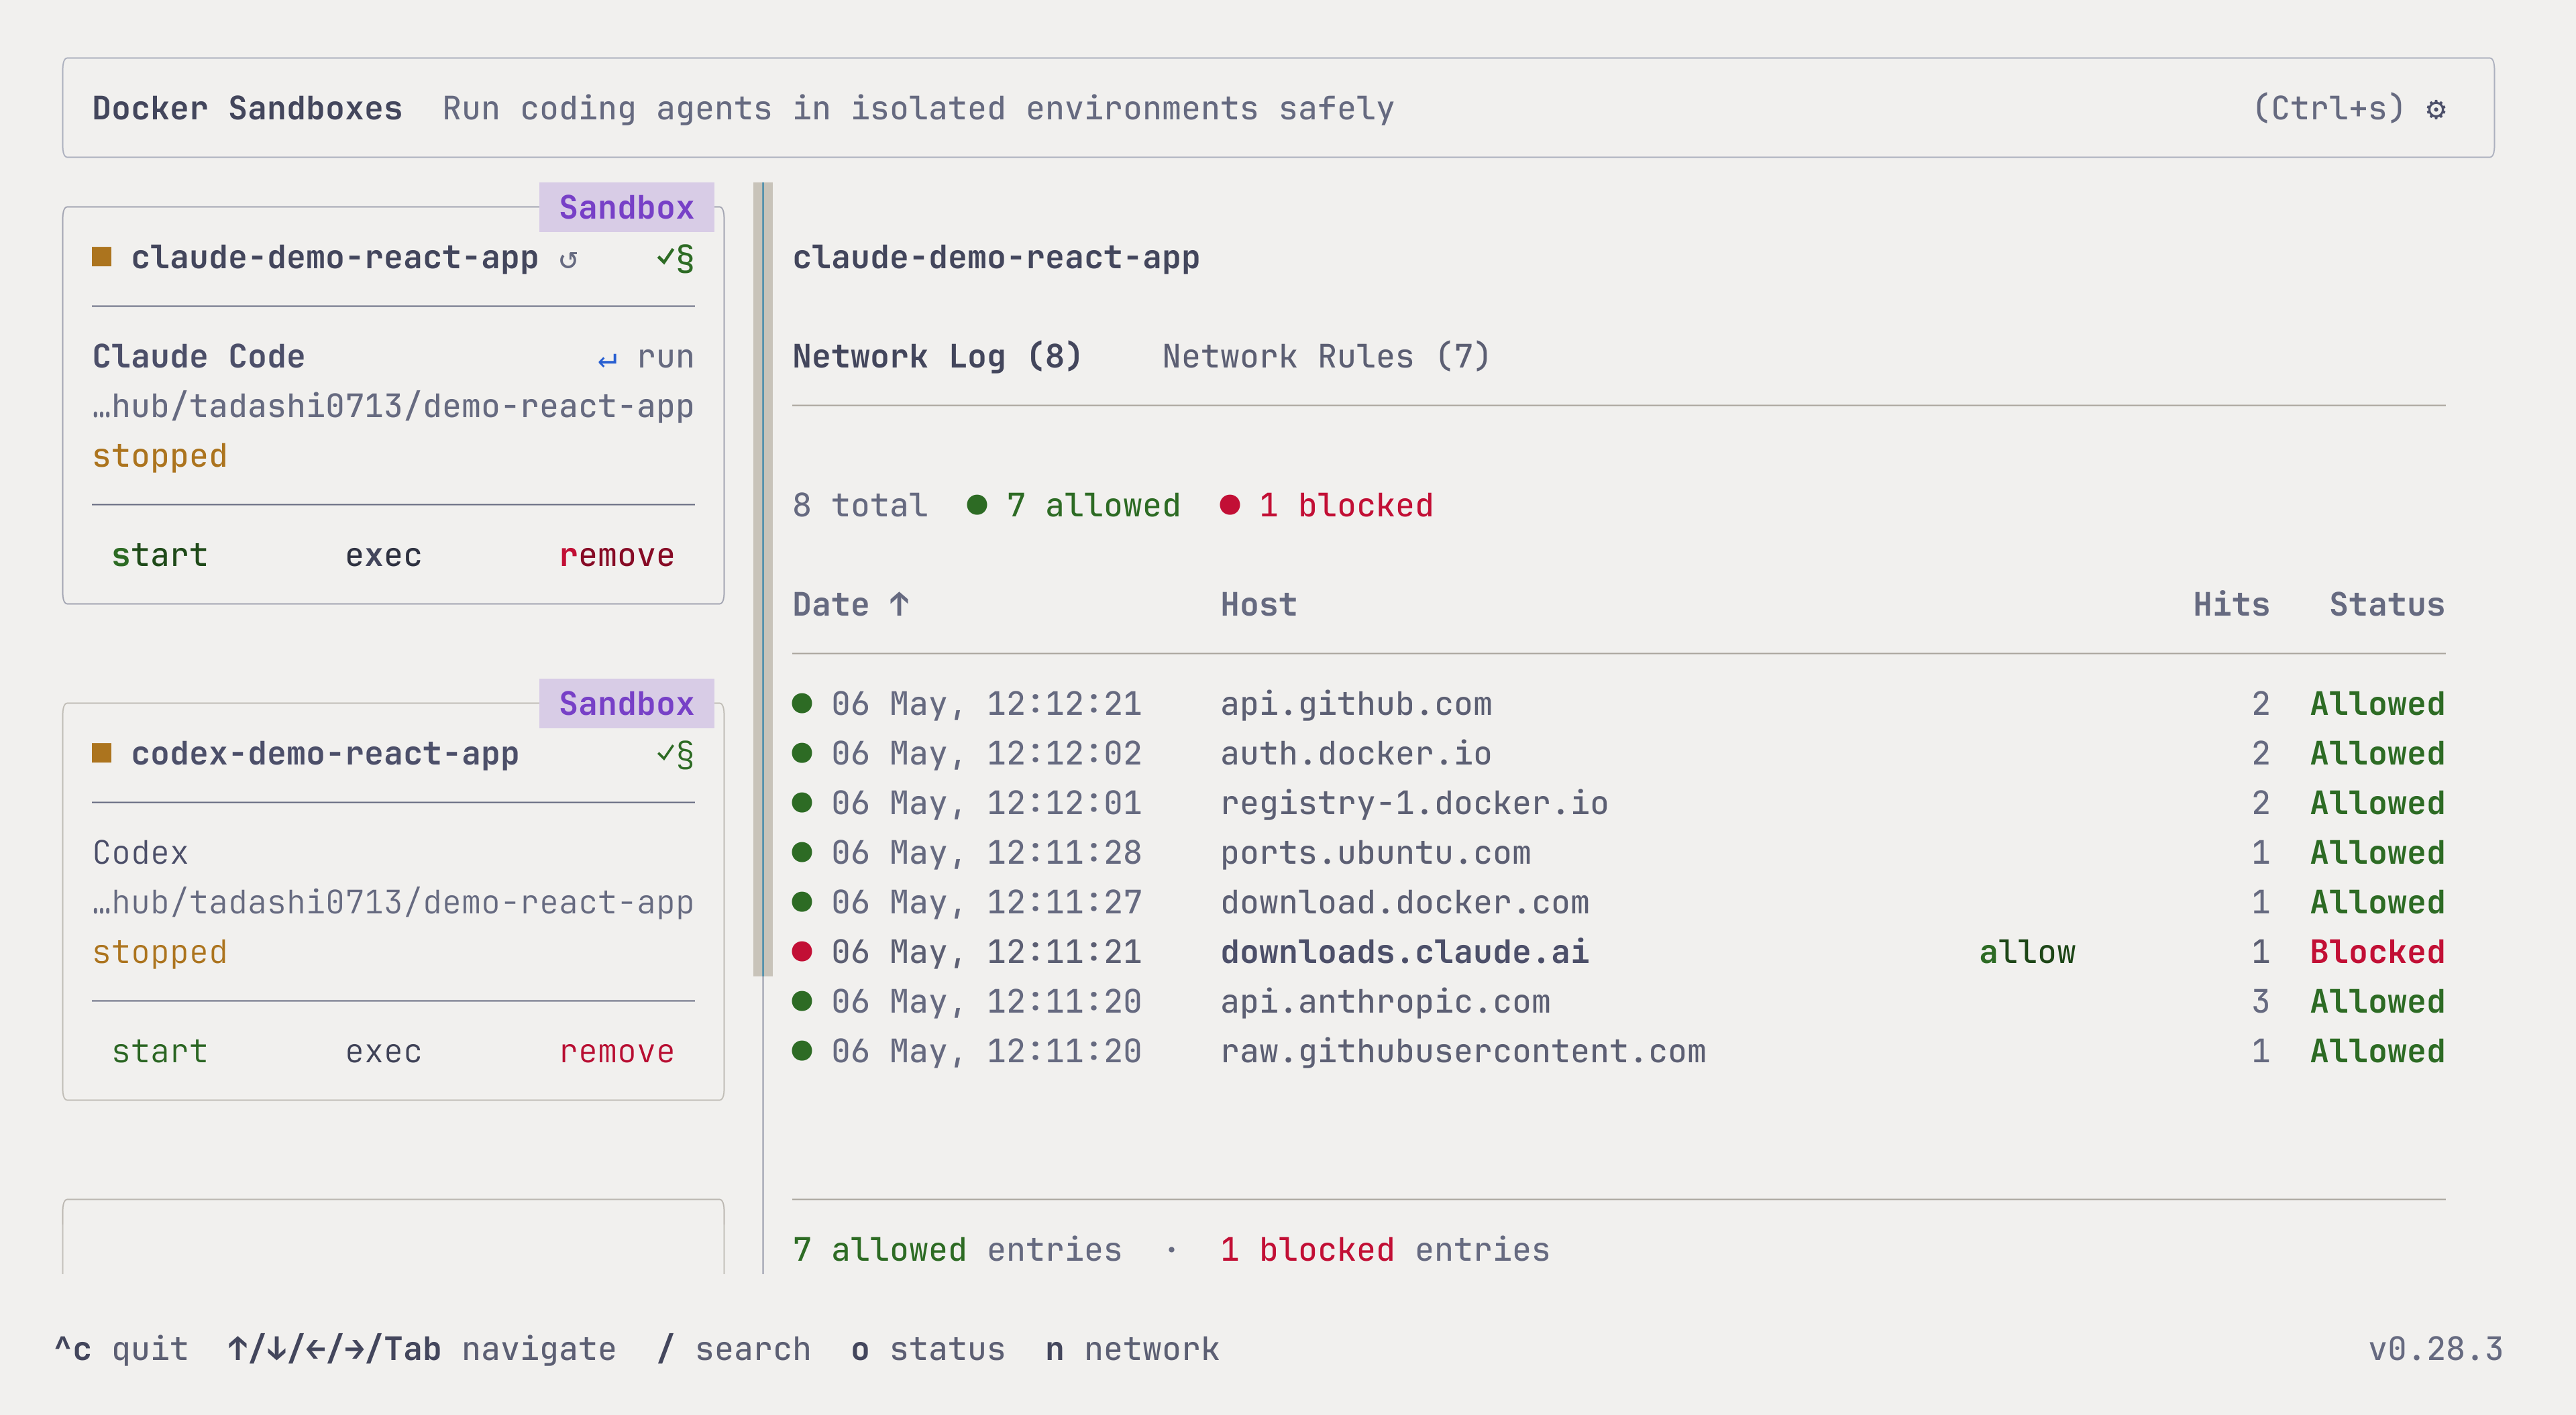Click green dot on api.anthropic.com row
Viewport: 2576px width, 1415px height.
pyautogui.click(x=802, y=1000)
